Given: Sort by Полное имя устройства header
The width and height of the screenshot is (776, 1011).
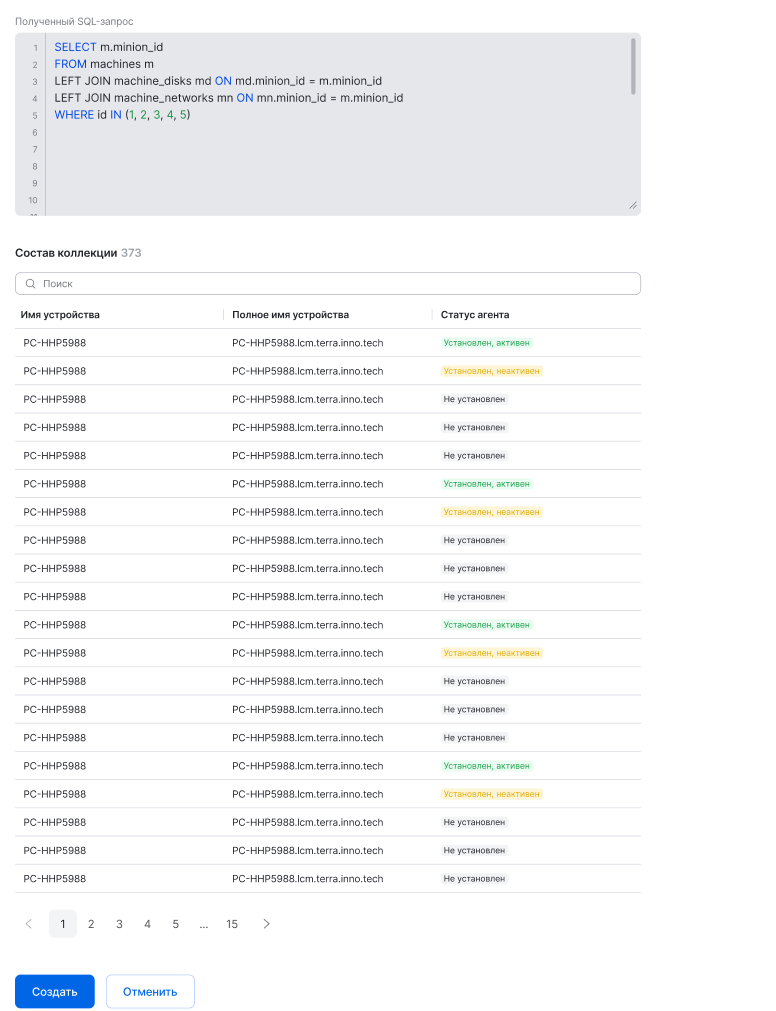Looking at the screenshot, I should click(290, 315).
